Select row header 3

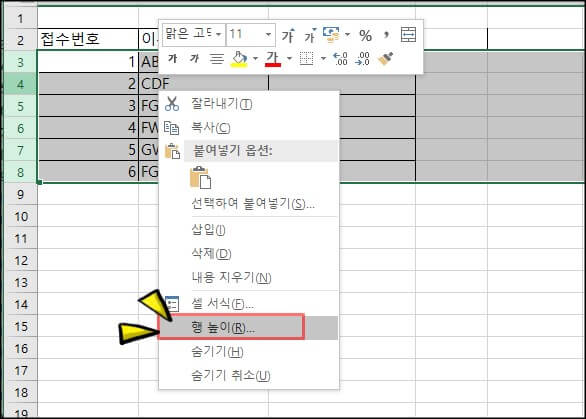pos(21,62)
